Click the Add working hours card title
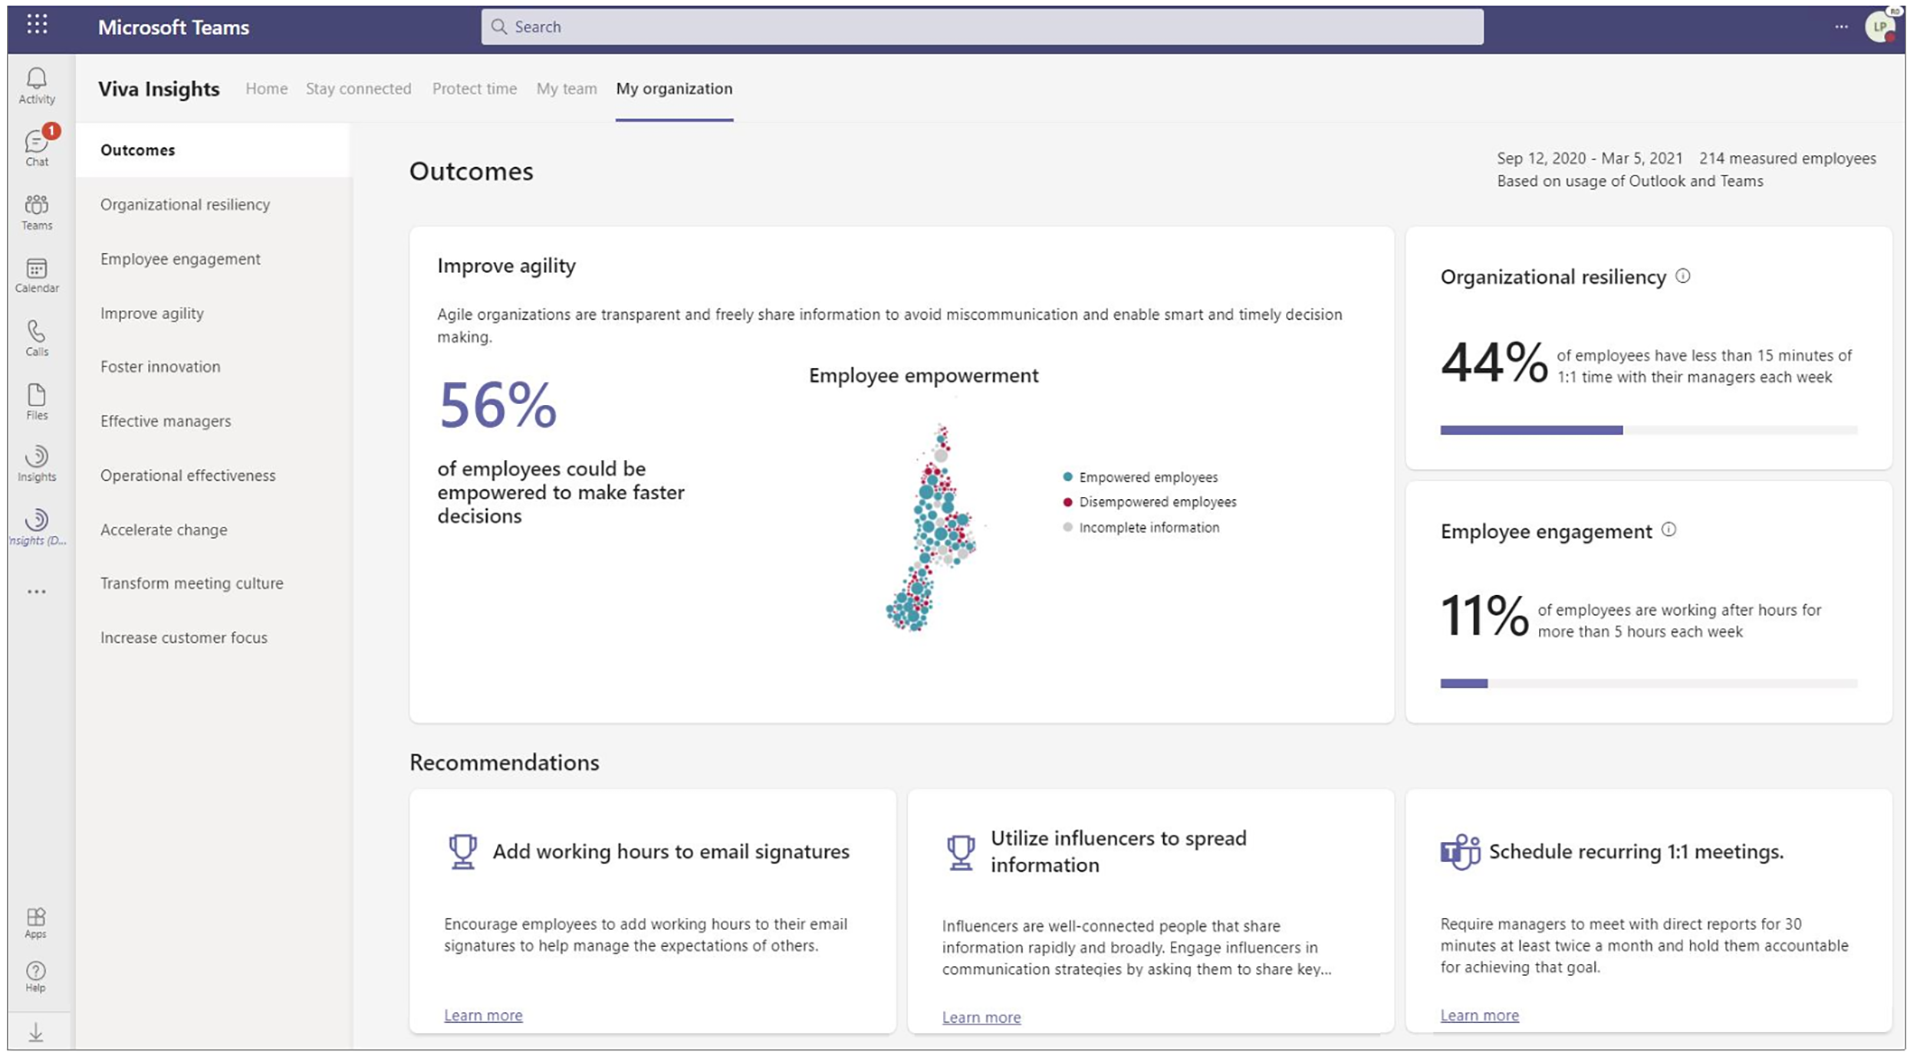1920x1062 pixels. pos(671,852)
